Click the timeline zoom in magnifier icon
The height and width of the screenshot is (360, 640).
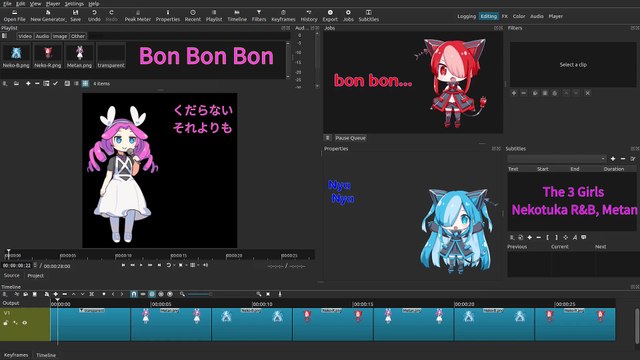pyautogui.click(x=259, y=294)
